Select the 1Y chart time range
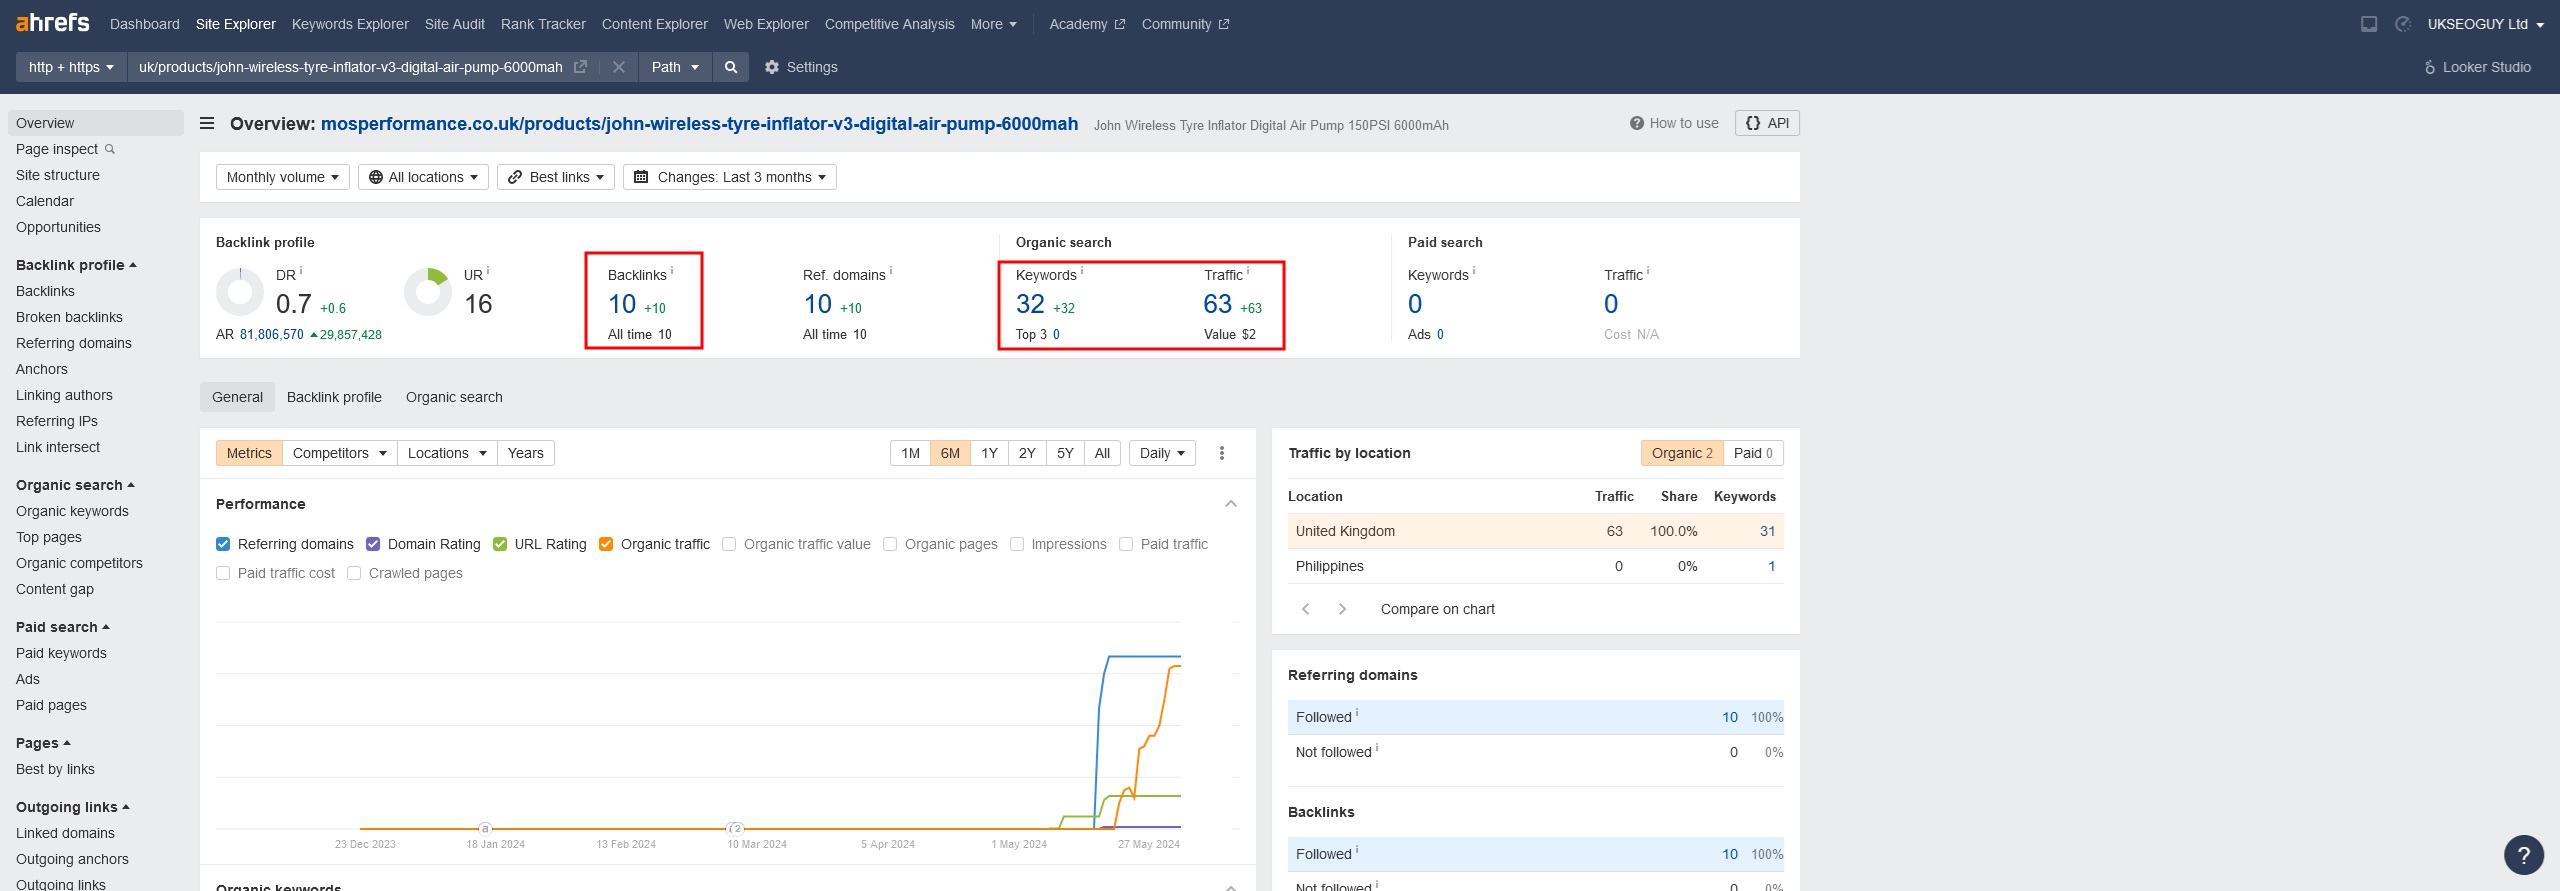Viewport: 2560px width, 891px height. [x=989, y=453]
